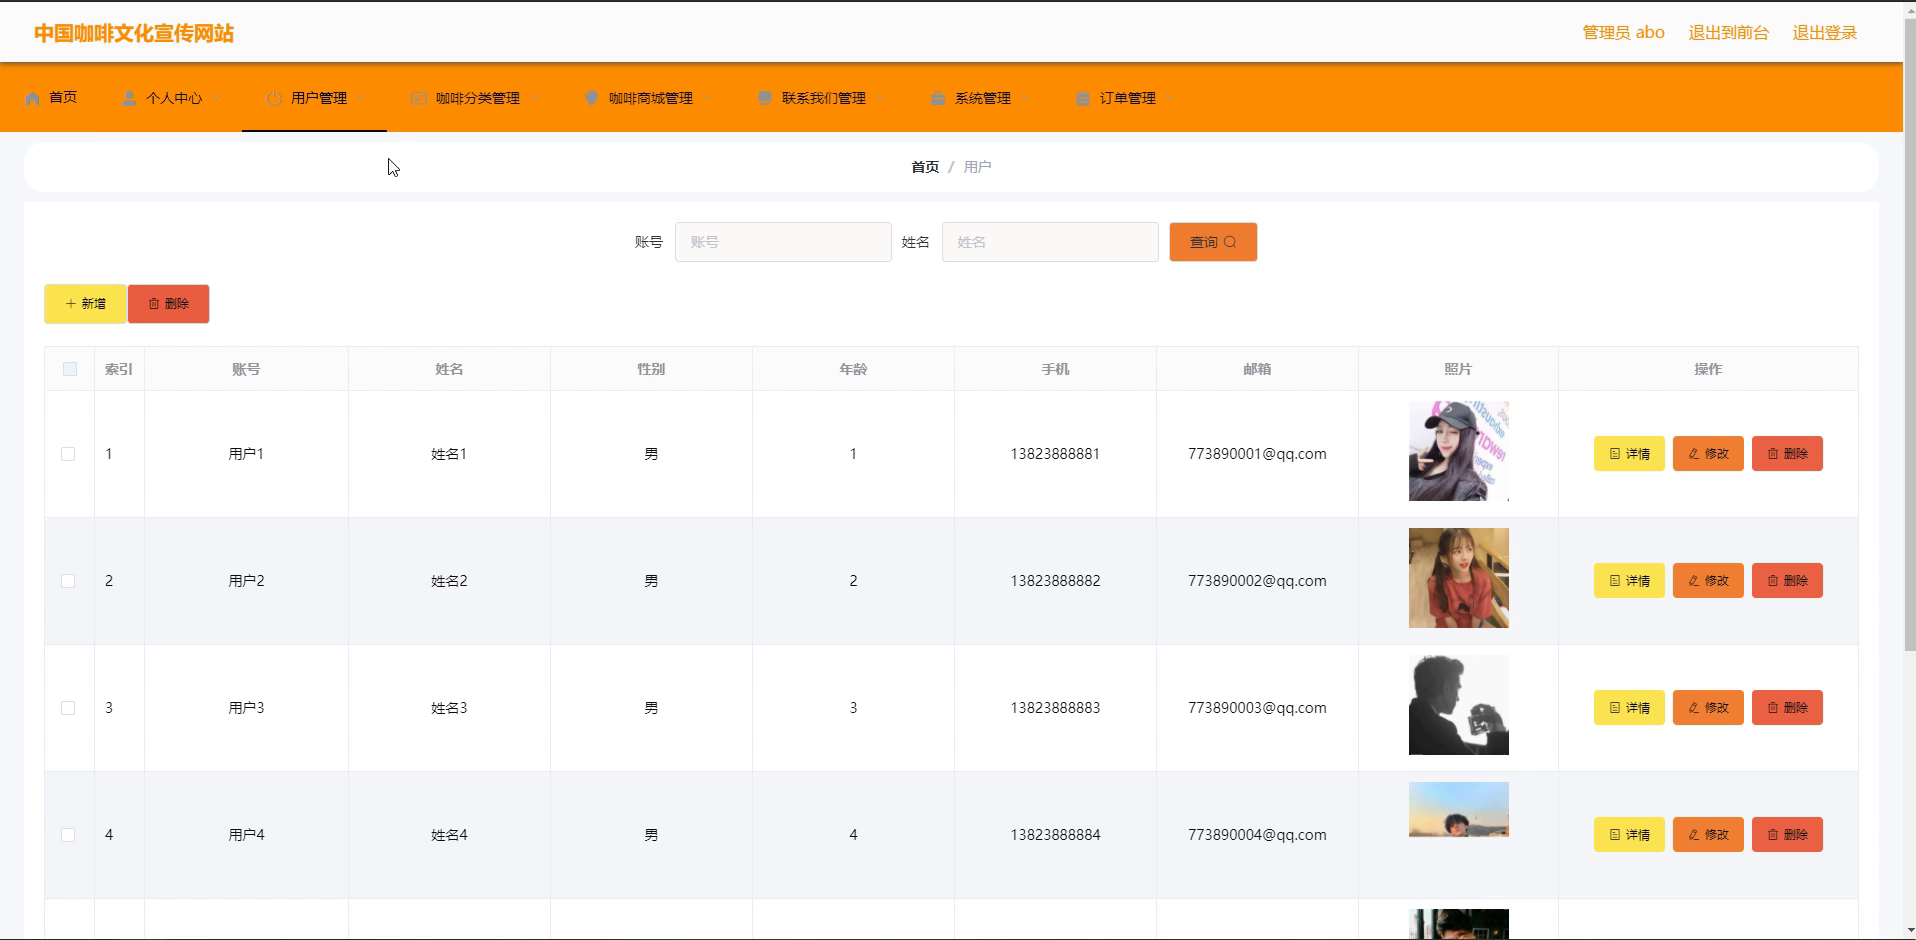
Task: Click 修改 for 用户2
Action: [1708, 581]
